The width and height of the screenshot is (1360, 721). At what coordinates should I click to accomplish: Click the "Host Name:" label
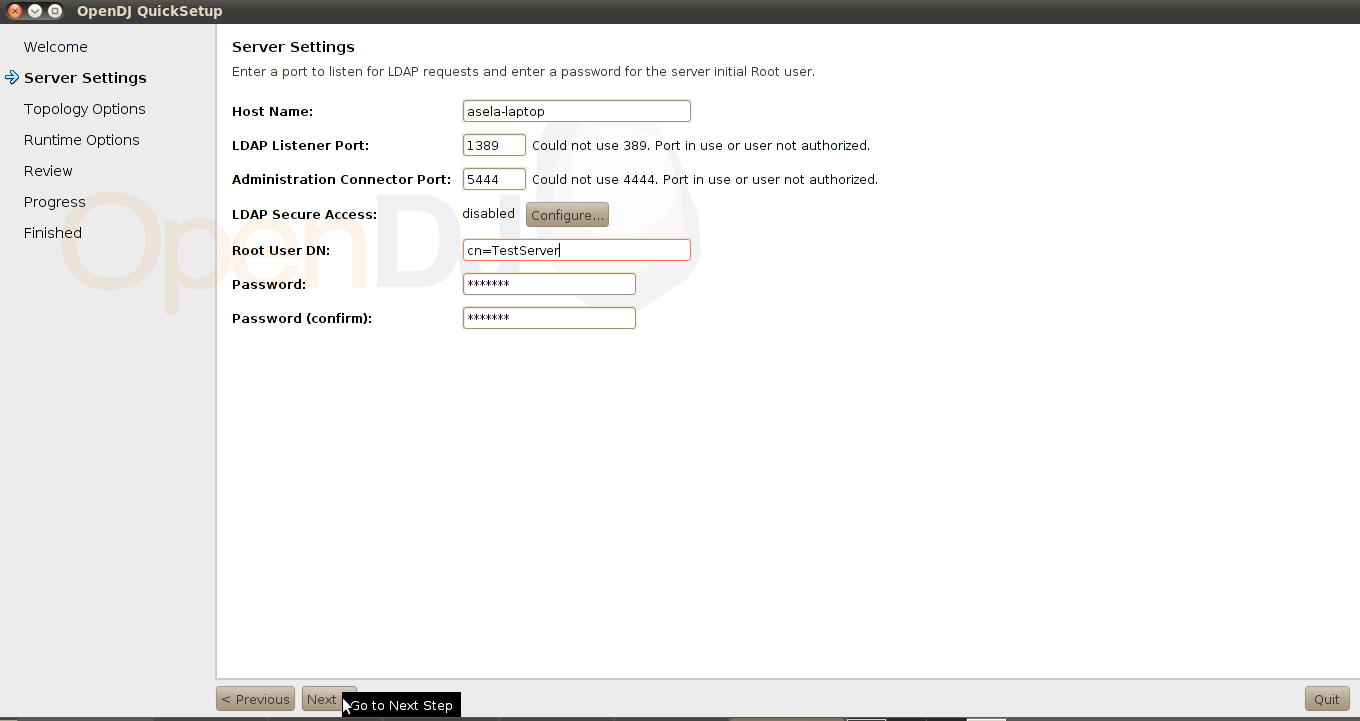click(272, 112)
